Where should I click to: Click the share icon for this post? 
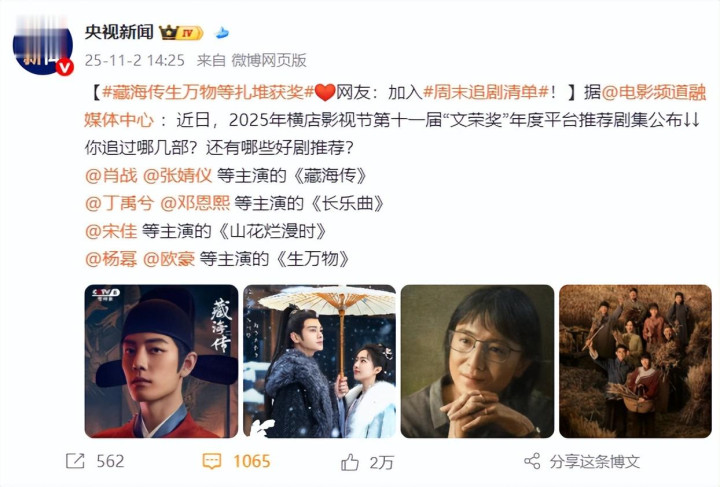coord(532,461)
